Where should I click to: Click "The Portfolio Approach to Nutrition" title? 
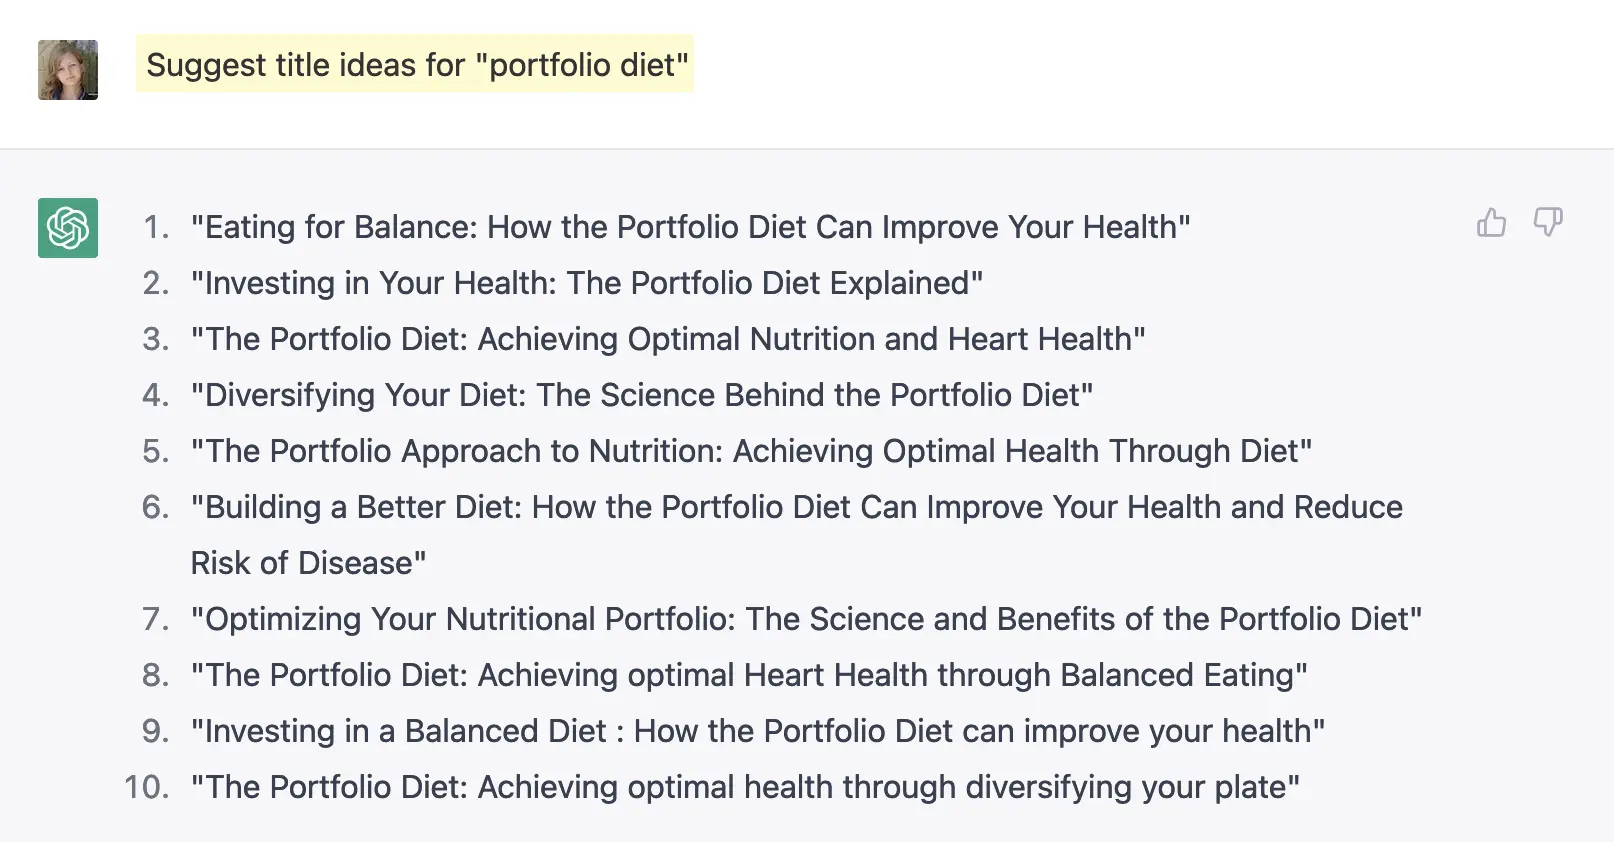751,451
